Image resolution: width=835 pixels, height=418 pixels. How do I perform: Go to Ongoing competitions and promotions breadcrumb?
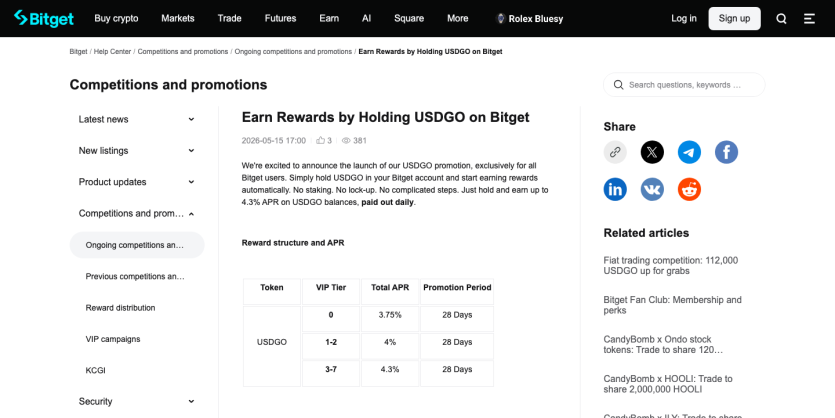click(293, 52)
